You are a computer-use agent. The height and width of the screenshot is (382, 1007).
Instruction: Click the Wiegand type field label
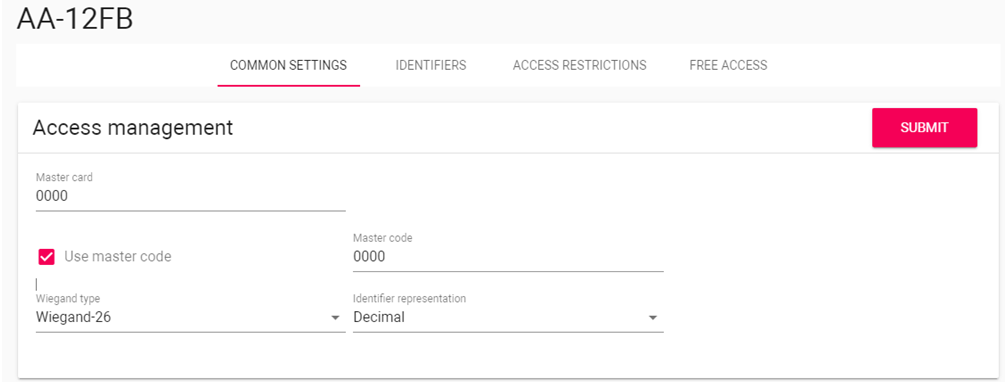68,299
